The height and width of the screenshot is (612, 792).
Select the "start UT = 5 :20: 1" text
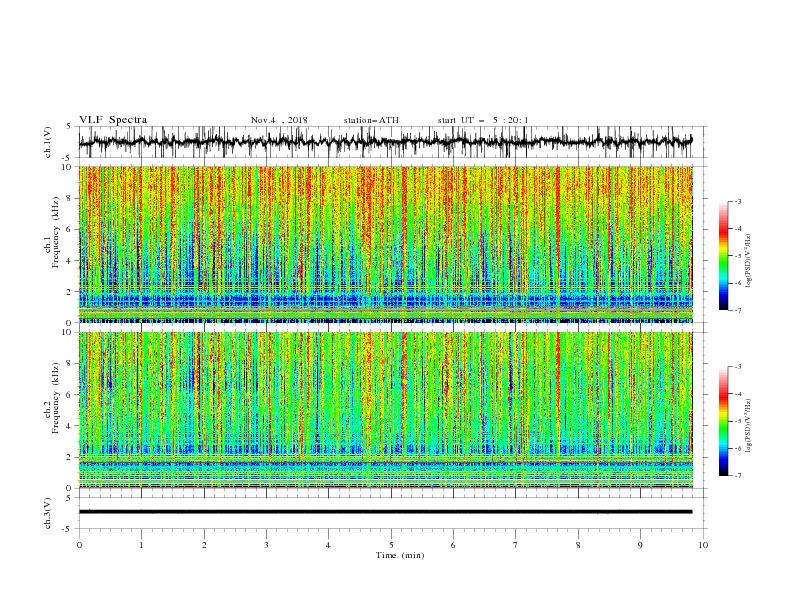point(483,120)
